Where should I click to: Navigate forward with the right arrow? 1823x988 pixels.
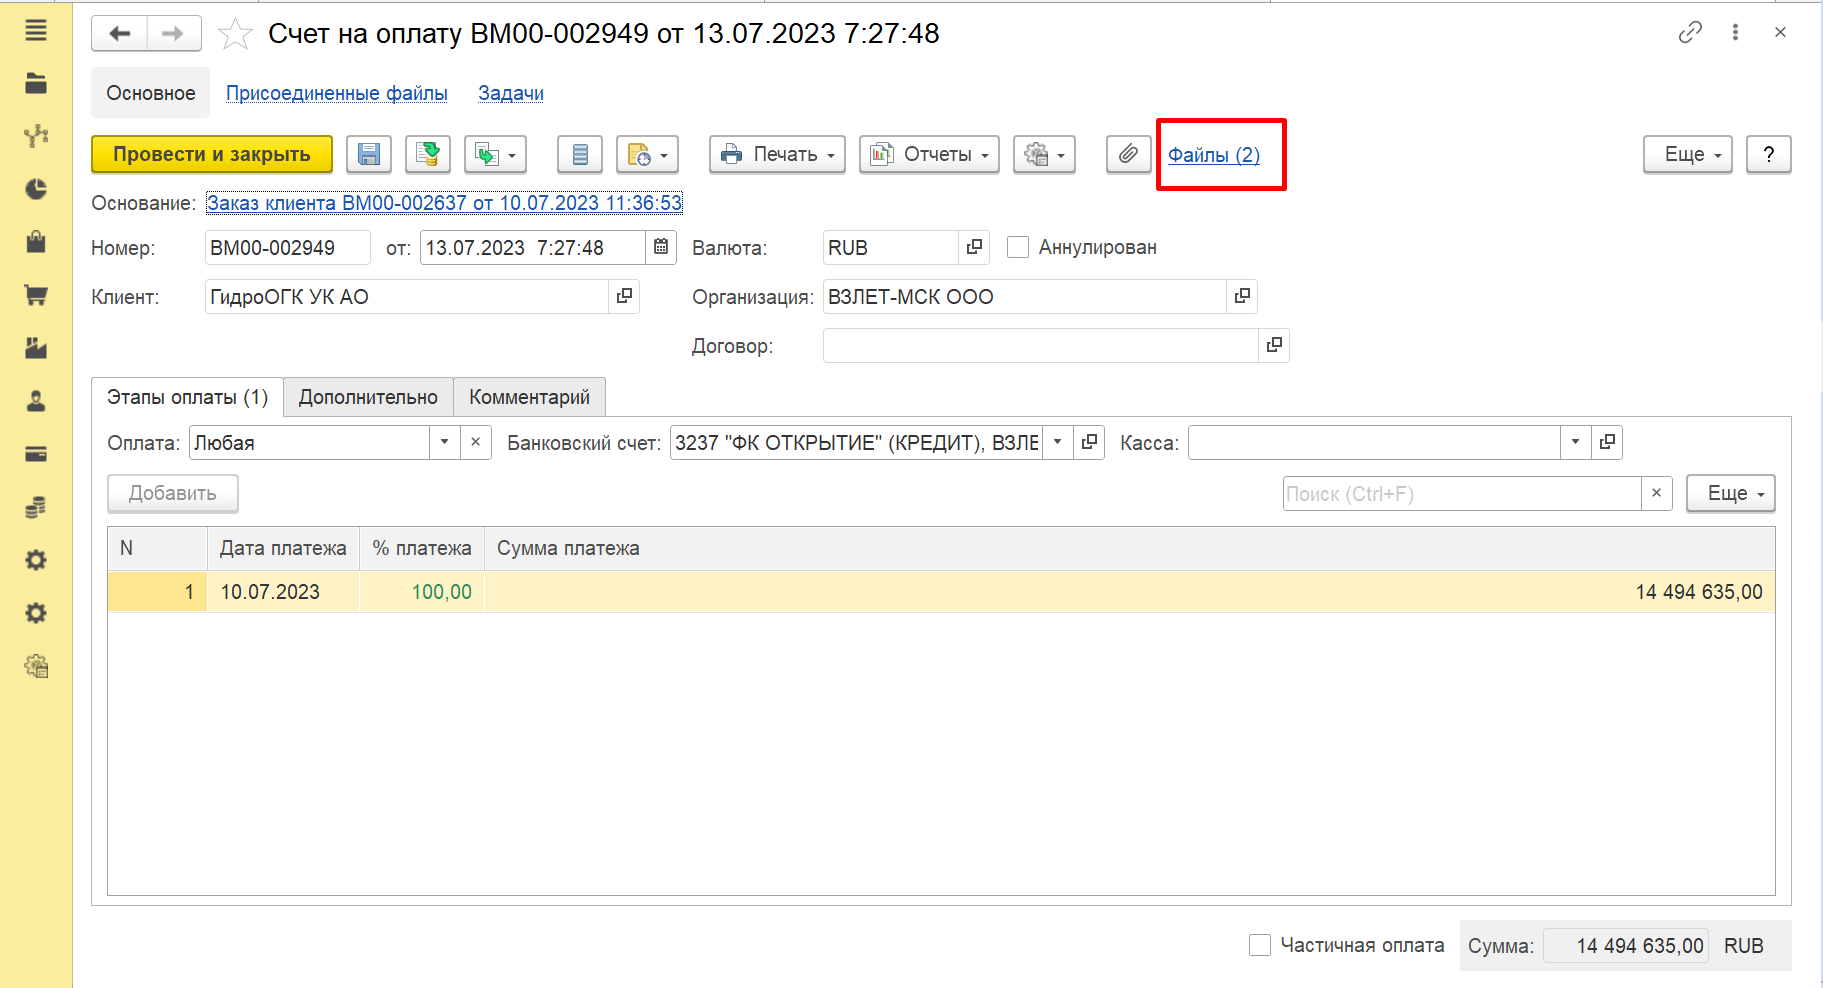pyautogui.click(x=173, y=33)
